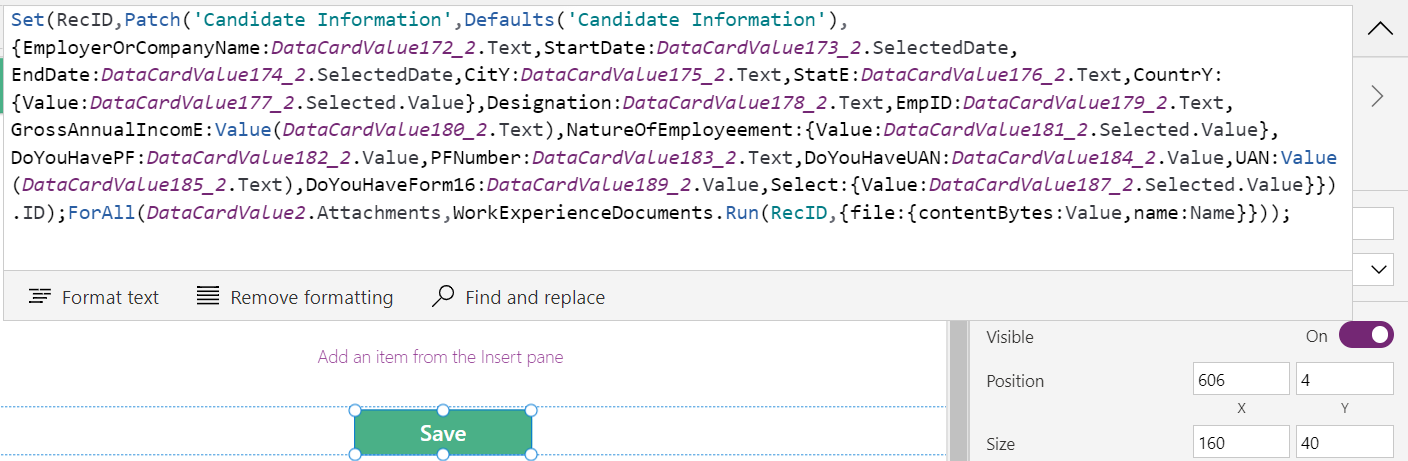This screenshot has height=461, width=1408.
Task: Click the Position Y input field
Action: click(1343, 380)
